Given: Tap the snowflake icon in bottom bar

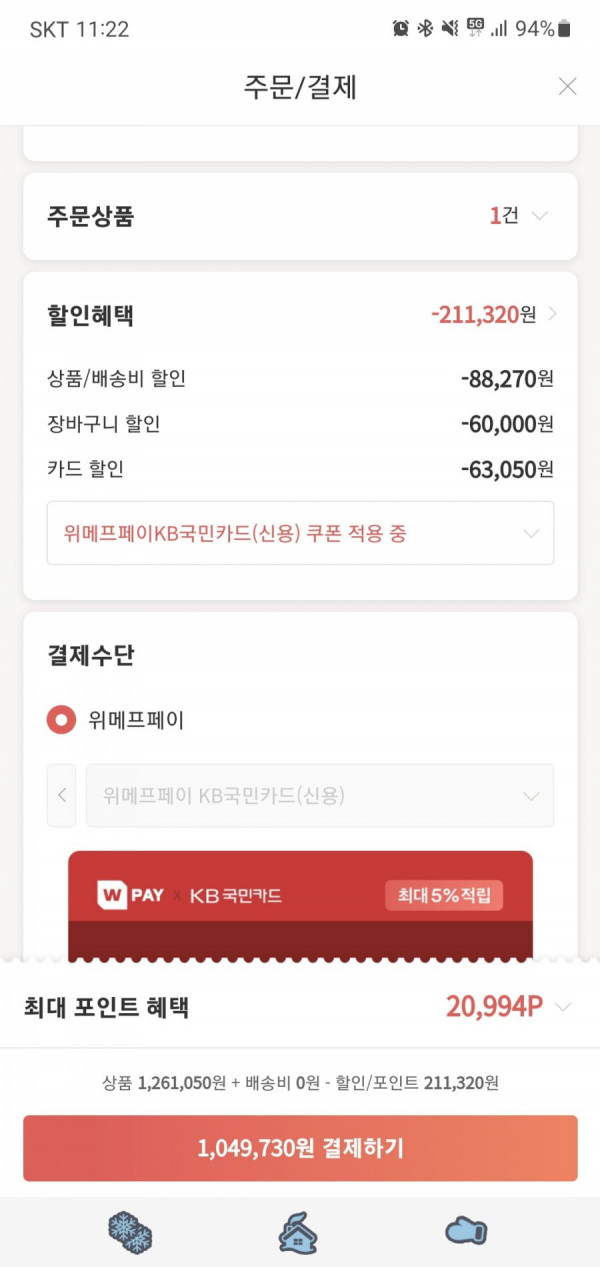Looking at the screenshot, I should coord(130,1233).
